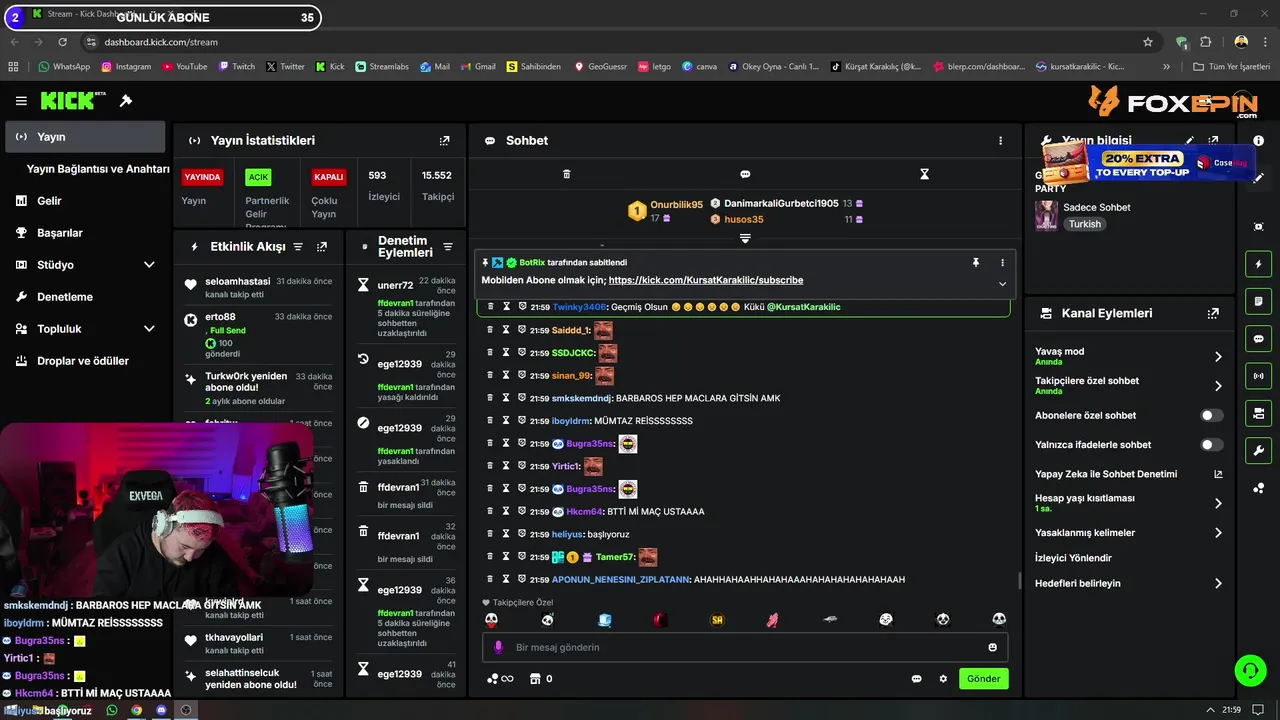This screenshot has height=720, width=1280.
Task: Click the chat bubble icon beside the gear
Action: (916, 679)
